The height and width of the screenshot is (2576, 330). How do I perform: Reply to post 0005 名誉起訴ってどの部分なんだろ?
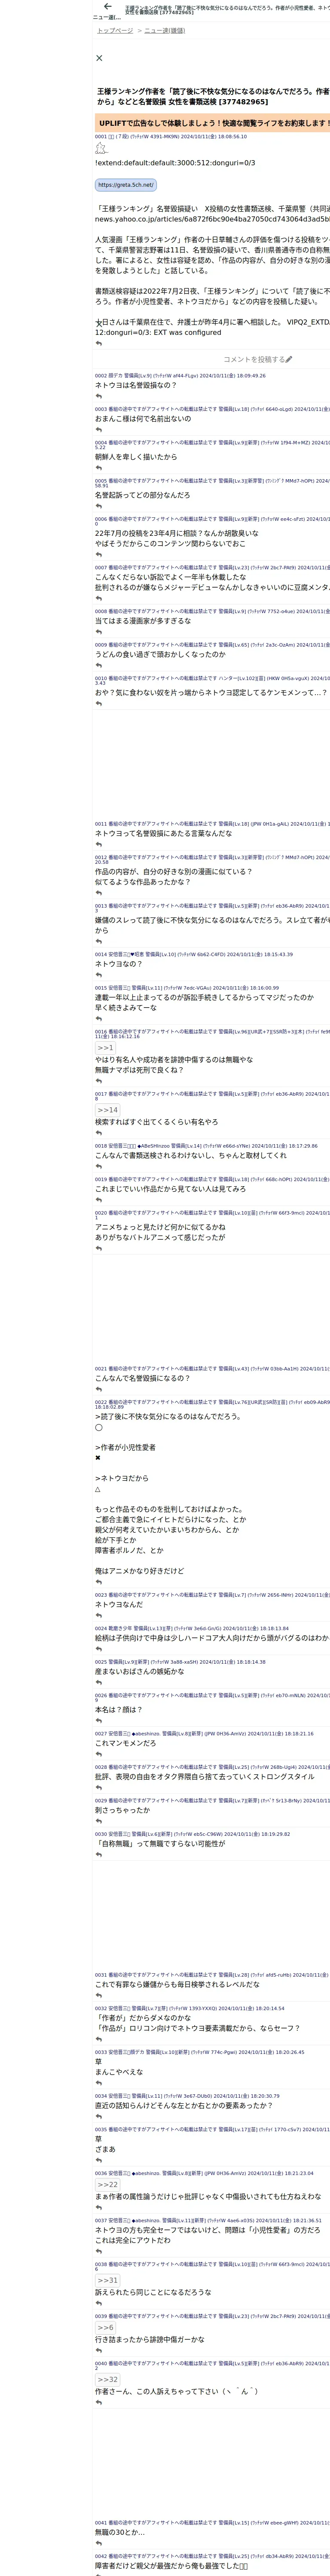pyautogui.click(x=98, y=506)
